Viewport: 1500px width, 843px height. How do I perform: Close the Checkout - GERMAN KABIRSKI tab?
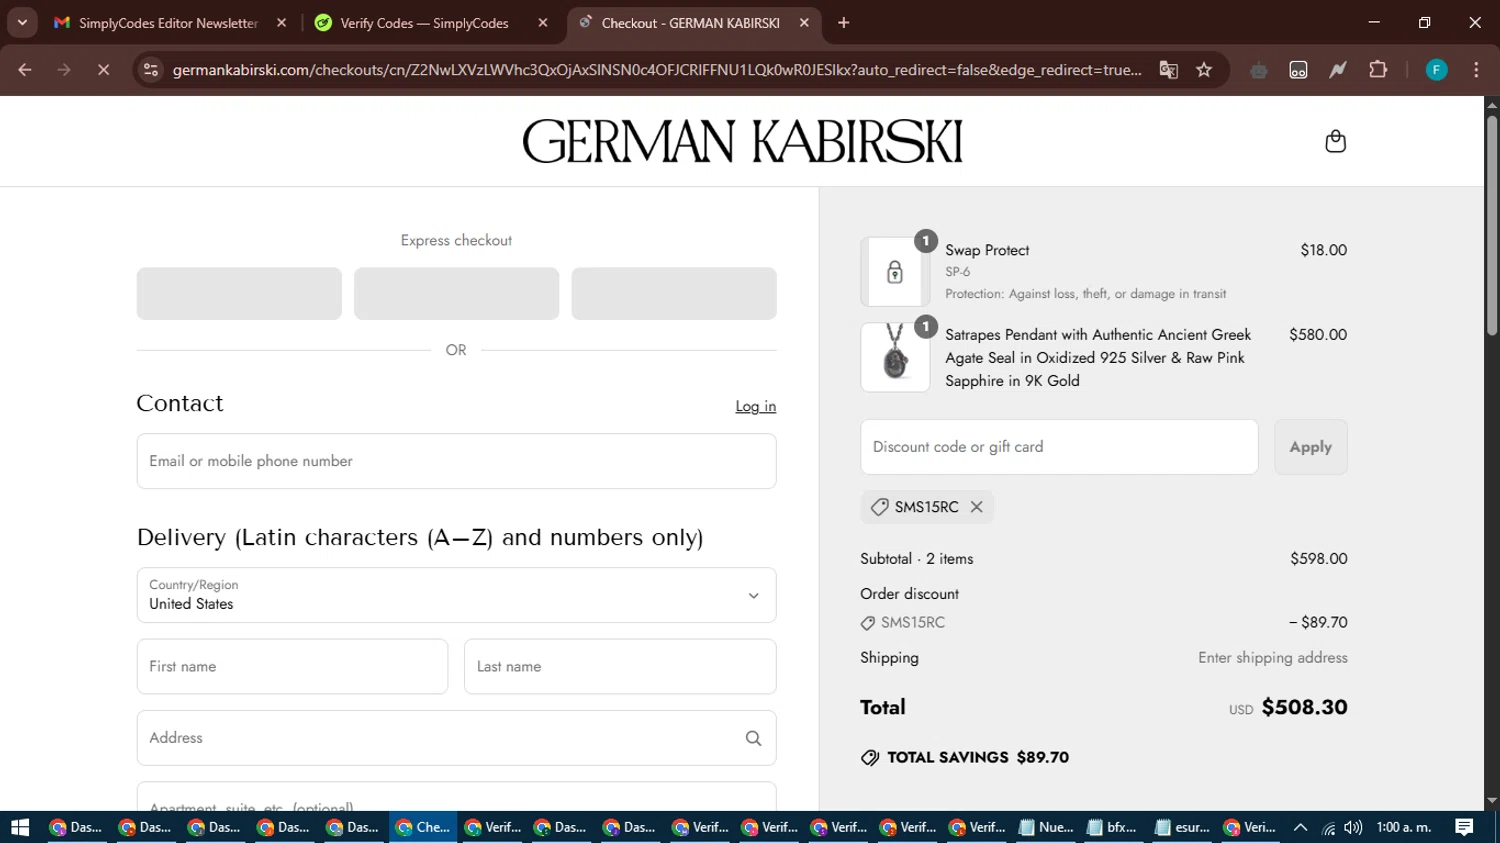[x=804, y=22]
